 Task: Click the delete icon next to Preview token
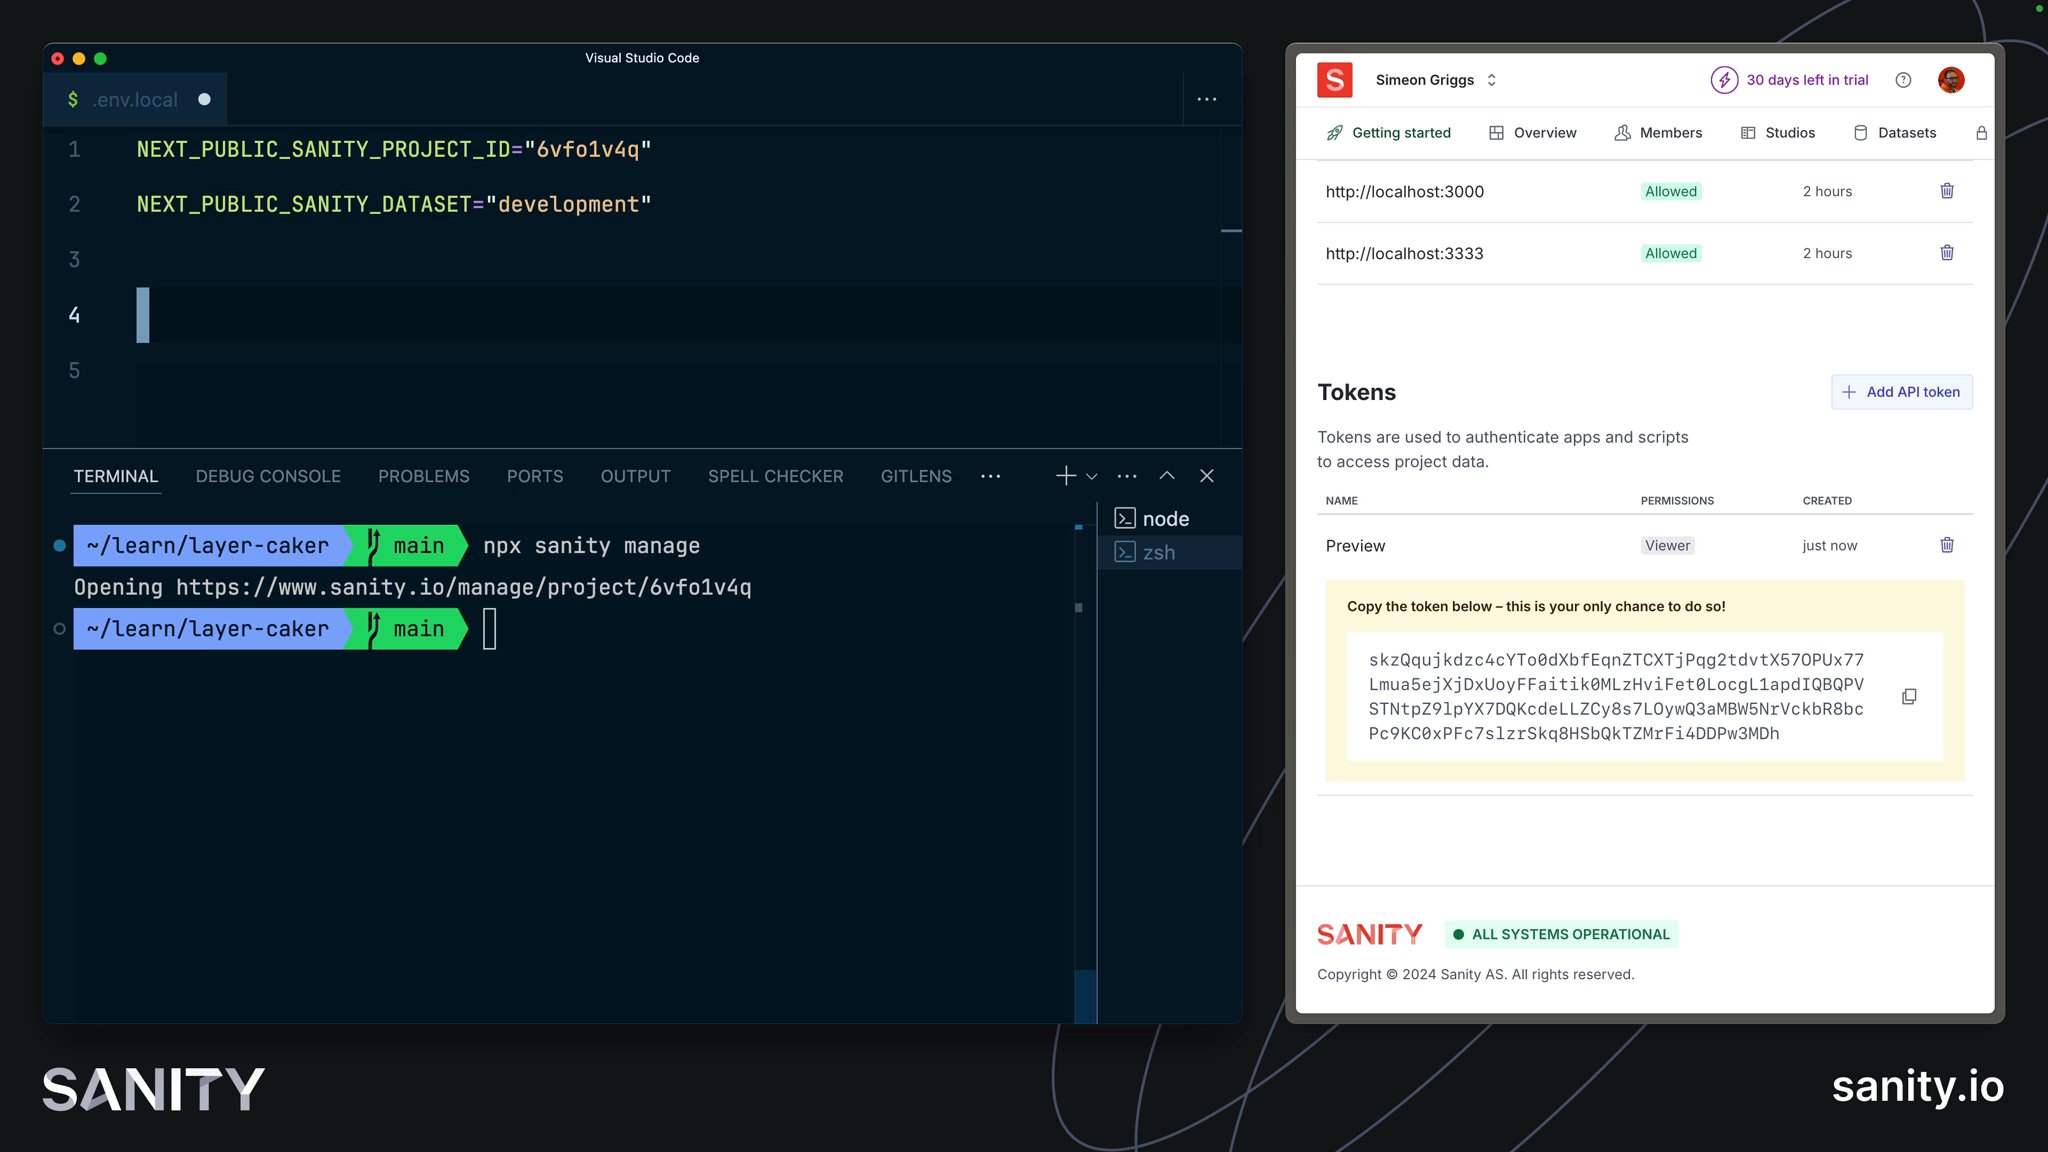1947,546
